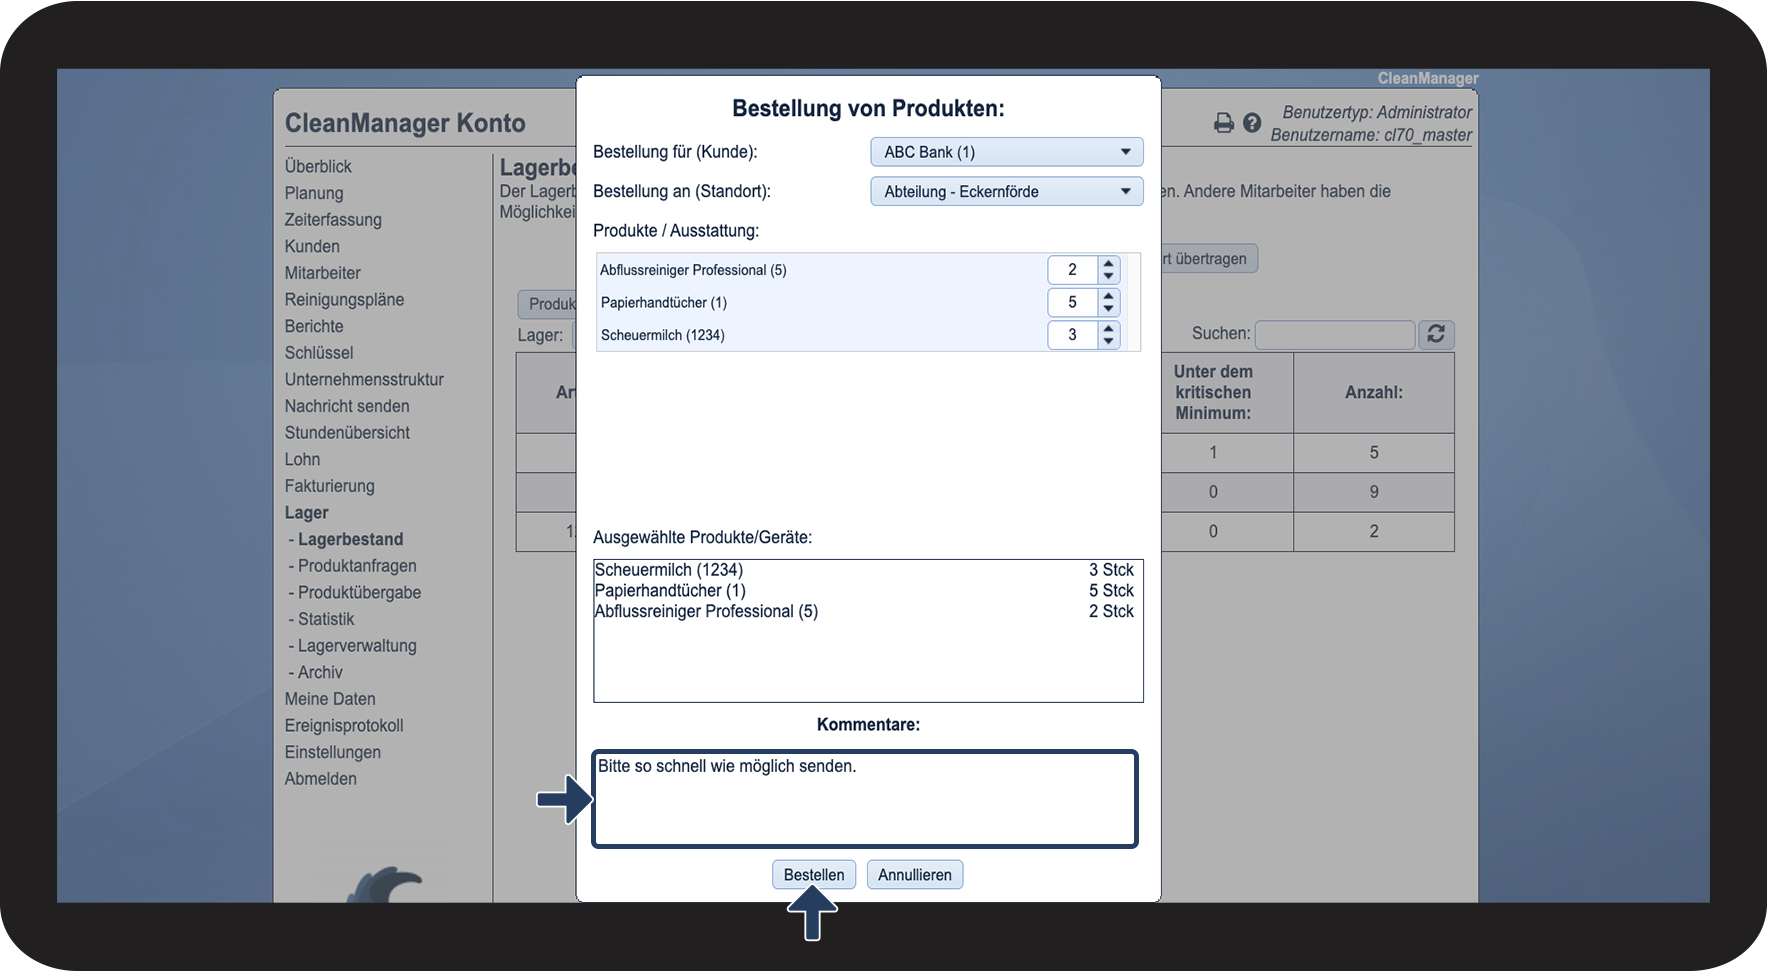Click the Anzahl cell showing 5
The width and height of the screenshot is (1767, 971).
tap(1374, 453)
